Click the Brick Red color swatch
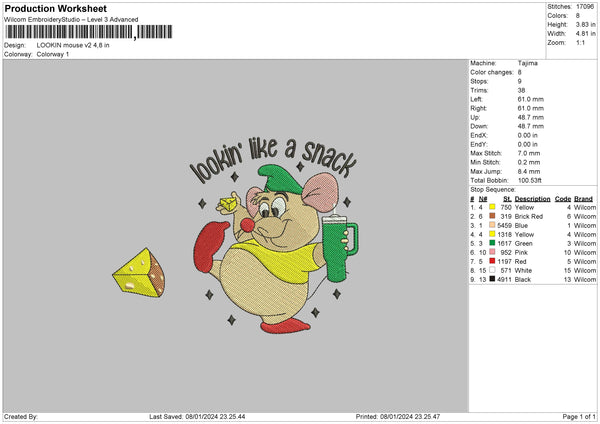 (x=492, y=216)
